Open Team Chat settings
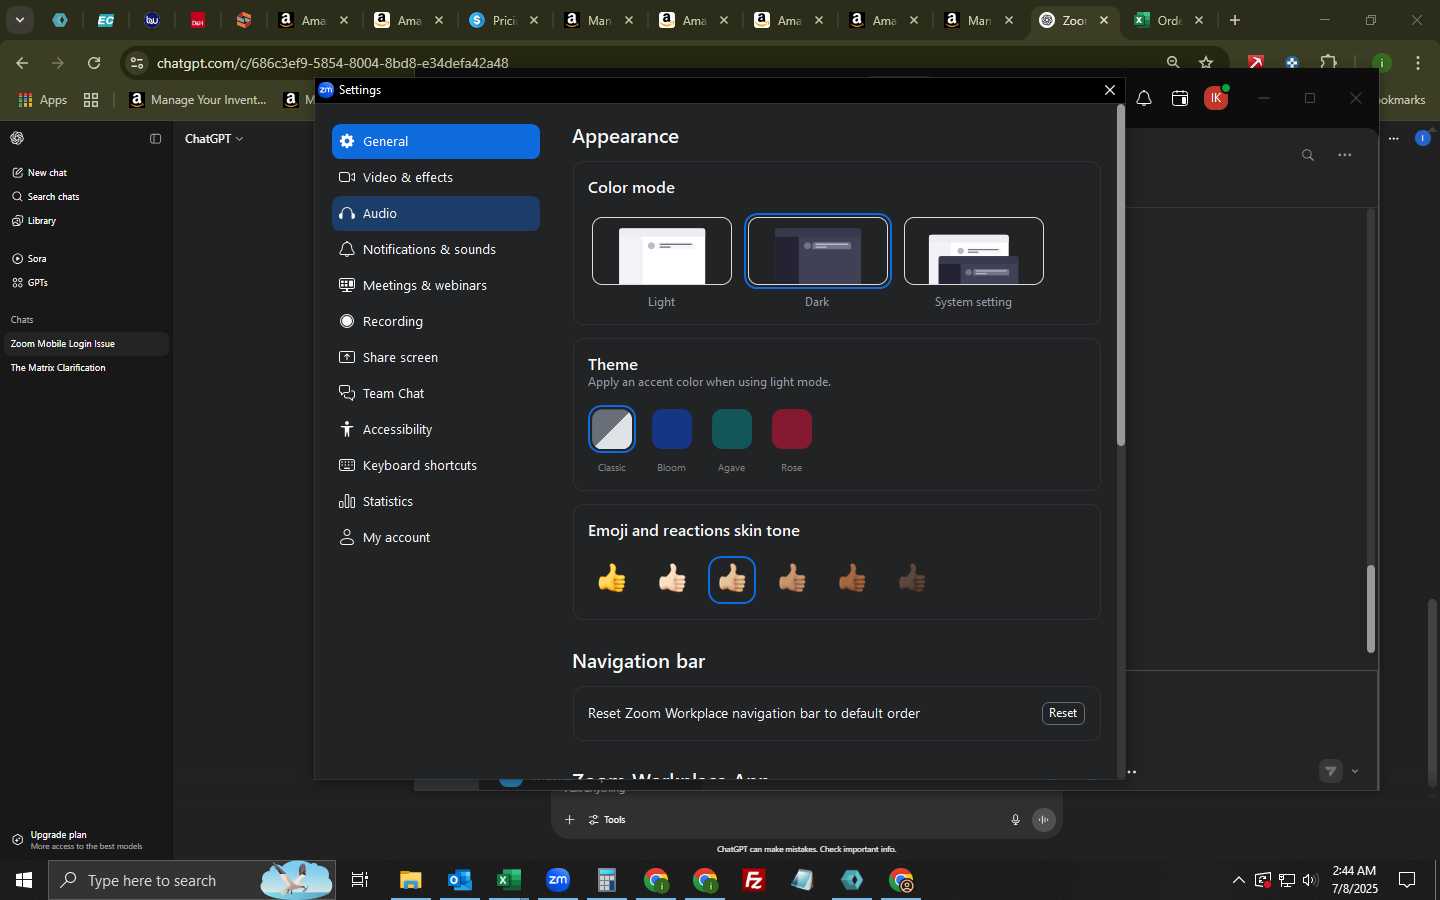 tap(436, 393)
